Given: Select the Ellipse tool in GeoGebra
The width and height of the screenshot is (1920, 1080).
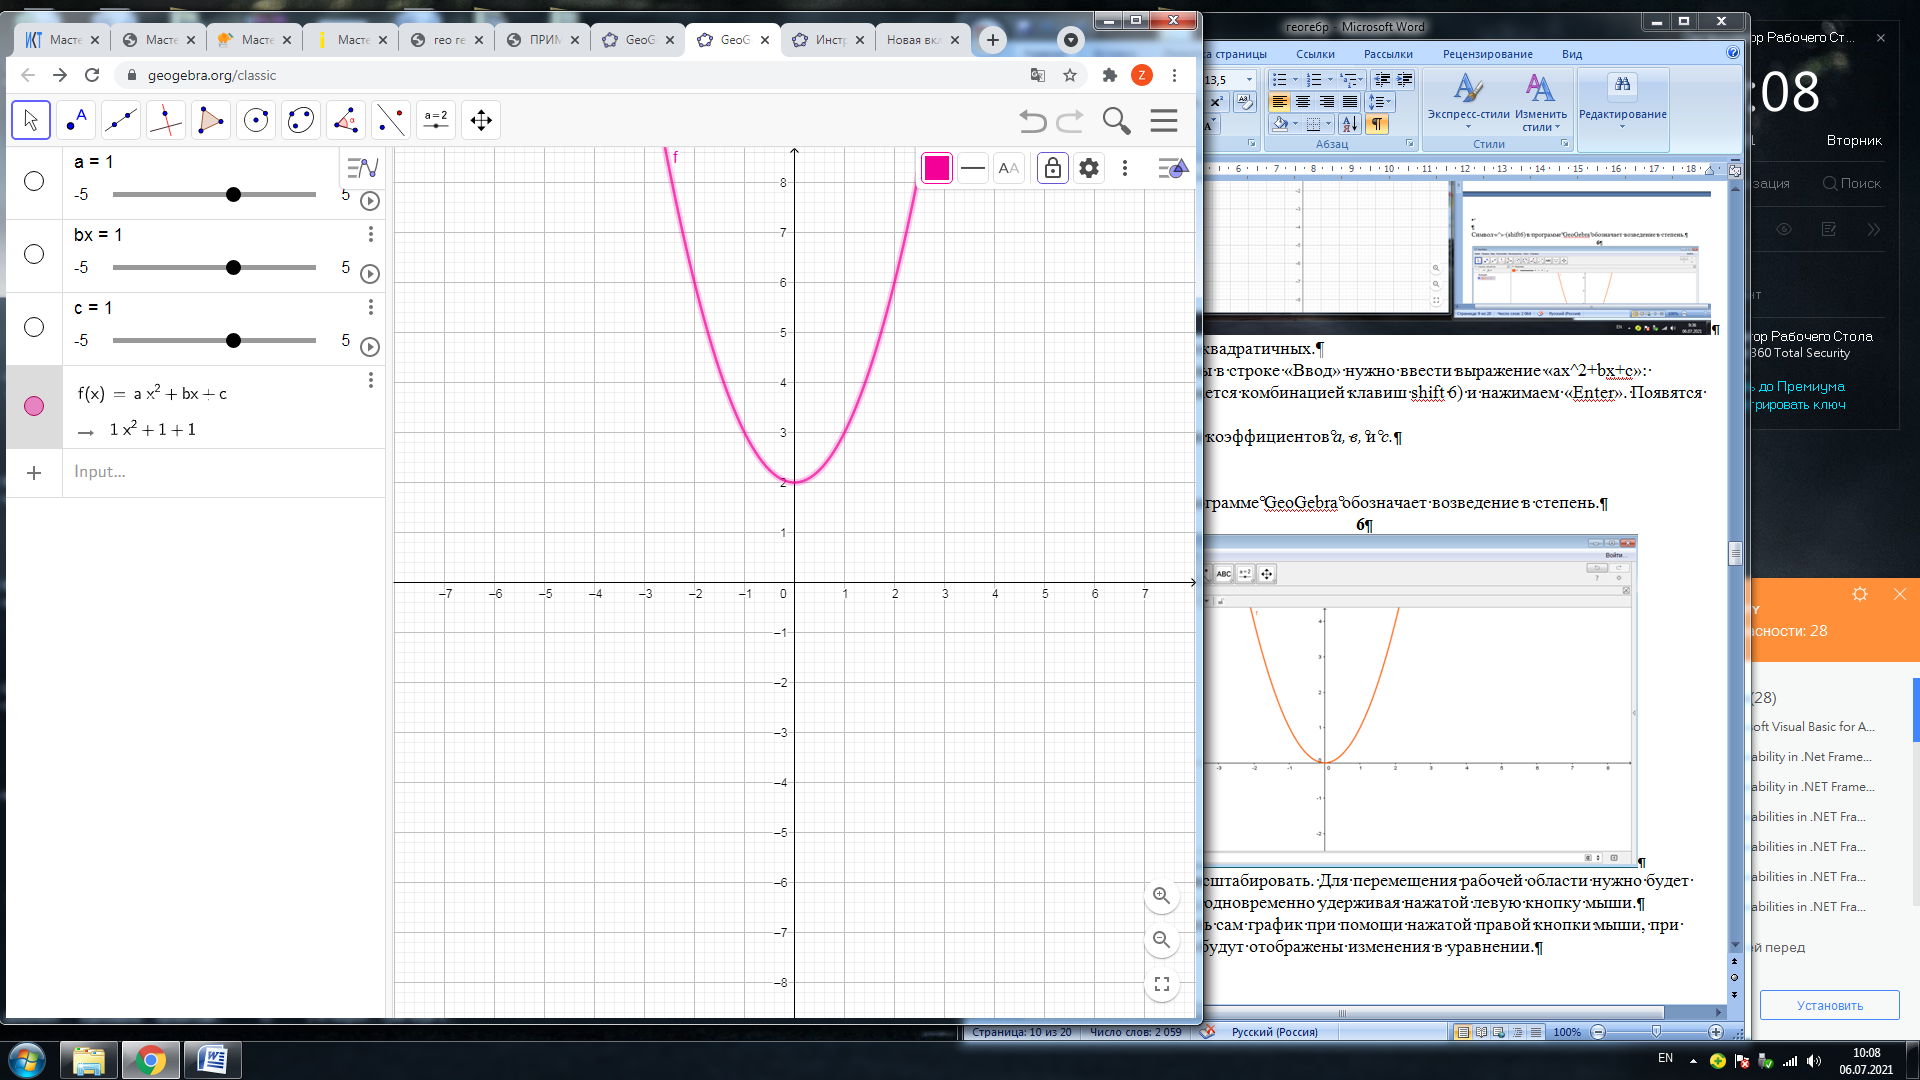Looking at the screenshot, I should pos(301,121).
